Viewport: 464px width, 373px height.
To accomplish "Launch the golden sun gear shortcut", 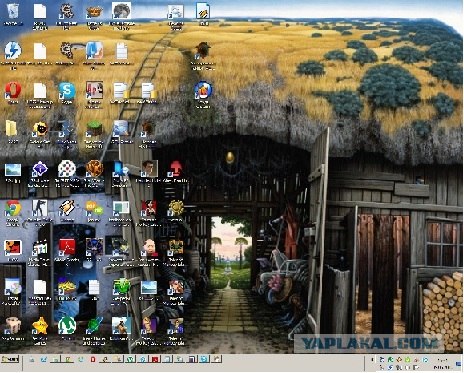I will pos(176,208).
